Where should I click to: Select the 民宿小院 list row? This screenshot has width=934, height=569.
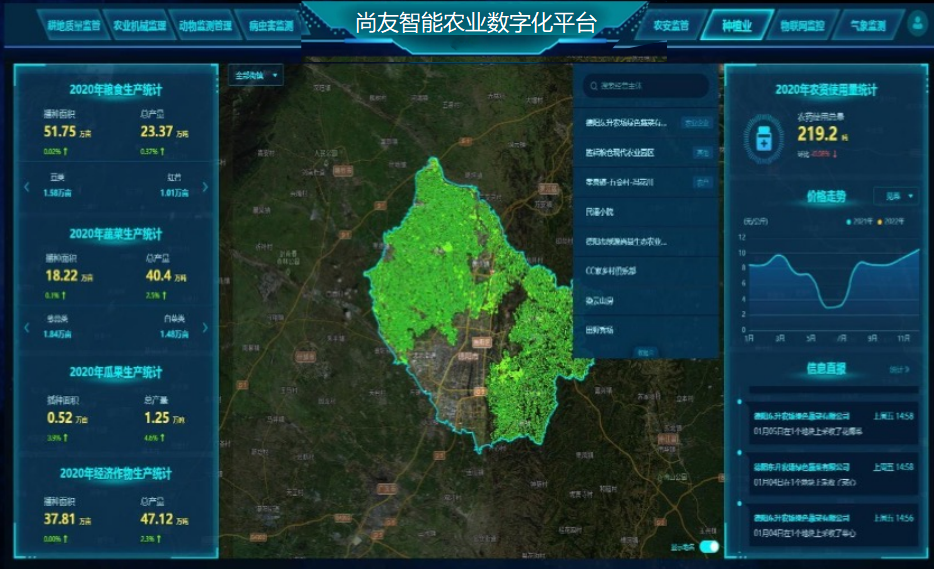coord(646,212)
